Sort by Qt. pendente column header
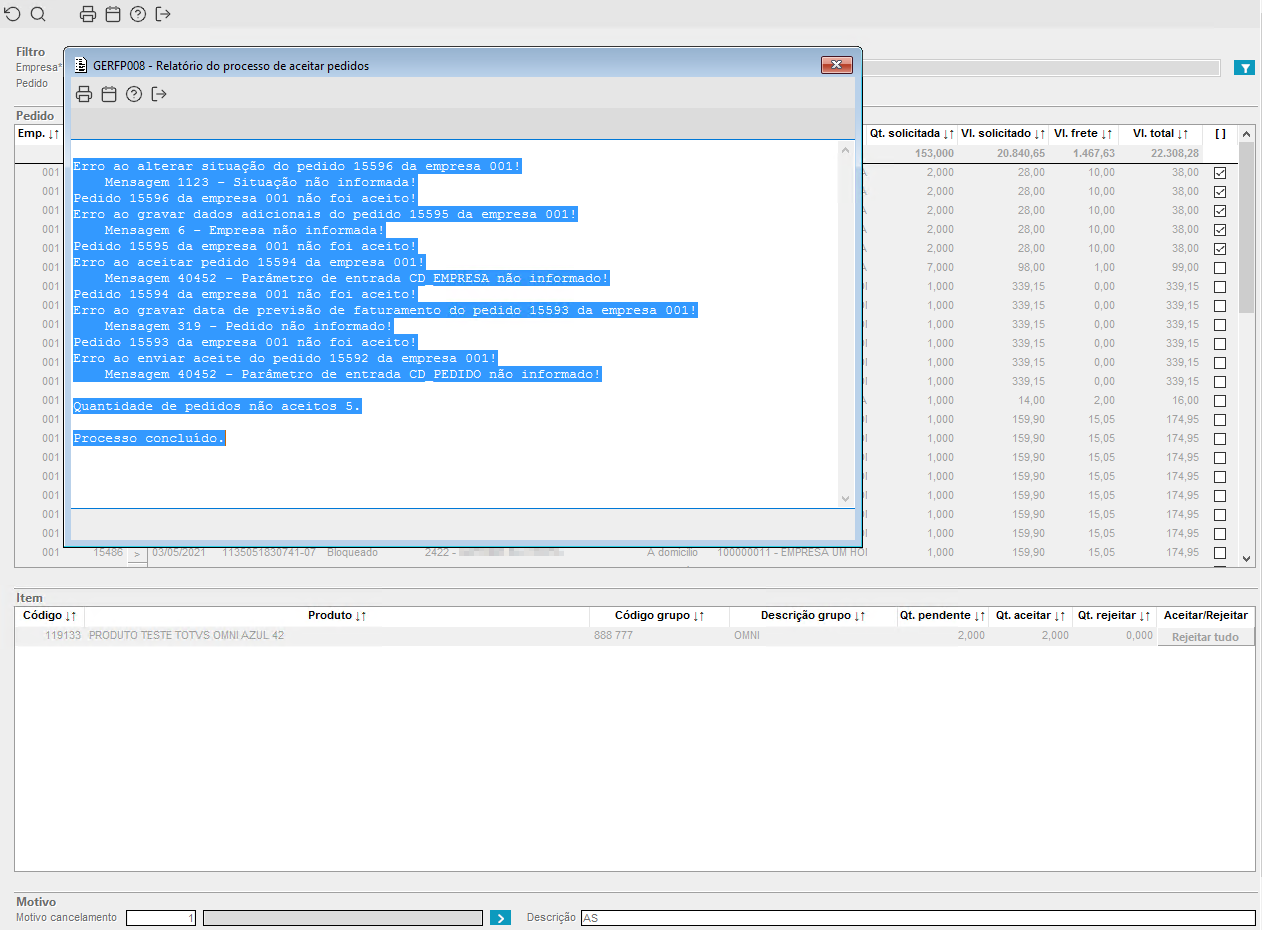The height and width of the screenshot is (930, 1262). (943, 616)
